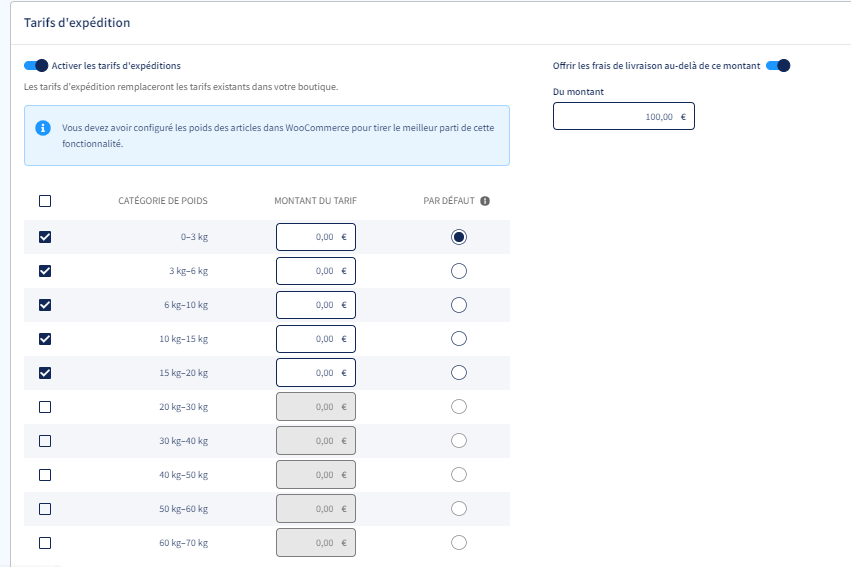The width and height of the screenshot is (851, 567).
Task: Select 0–3 kg as default rate
Action: click(x=459, y=237)
